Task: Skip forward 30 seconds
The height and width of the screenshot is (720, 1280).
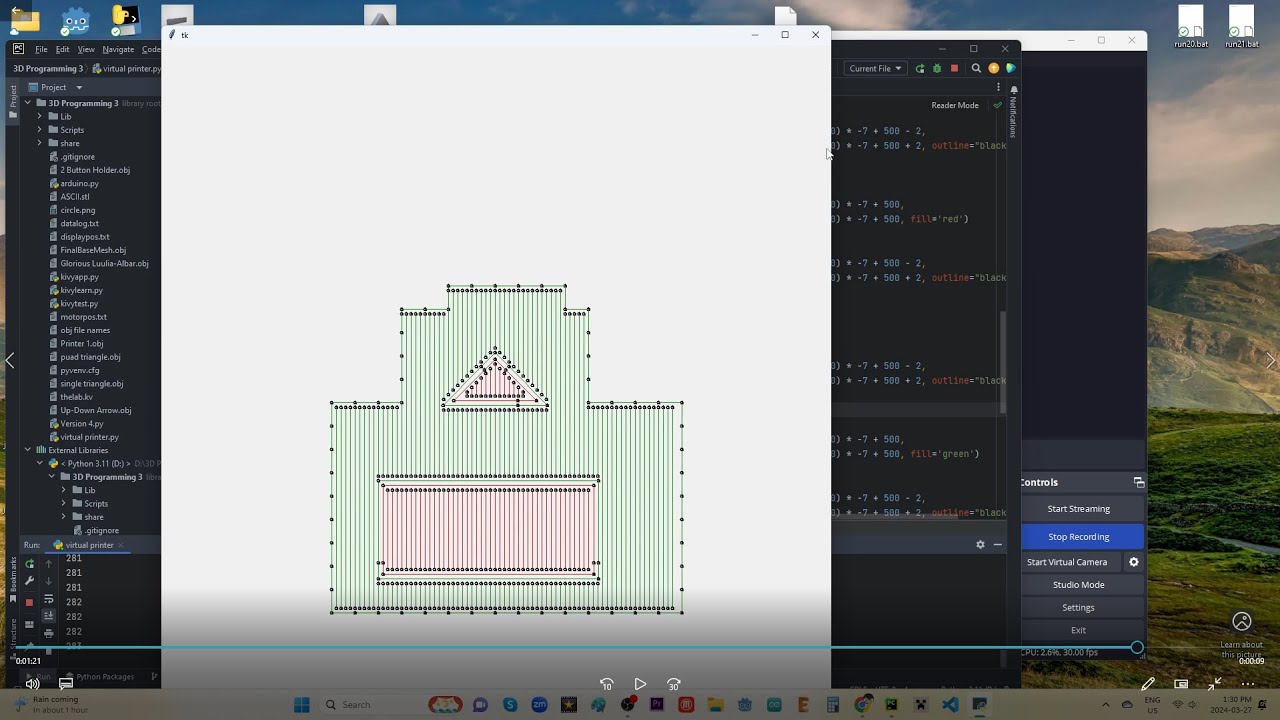Action: (x=674, y=684)
